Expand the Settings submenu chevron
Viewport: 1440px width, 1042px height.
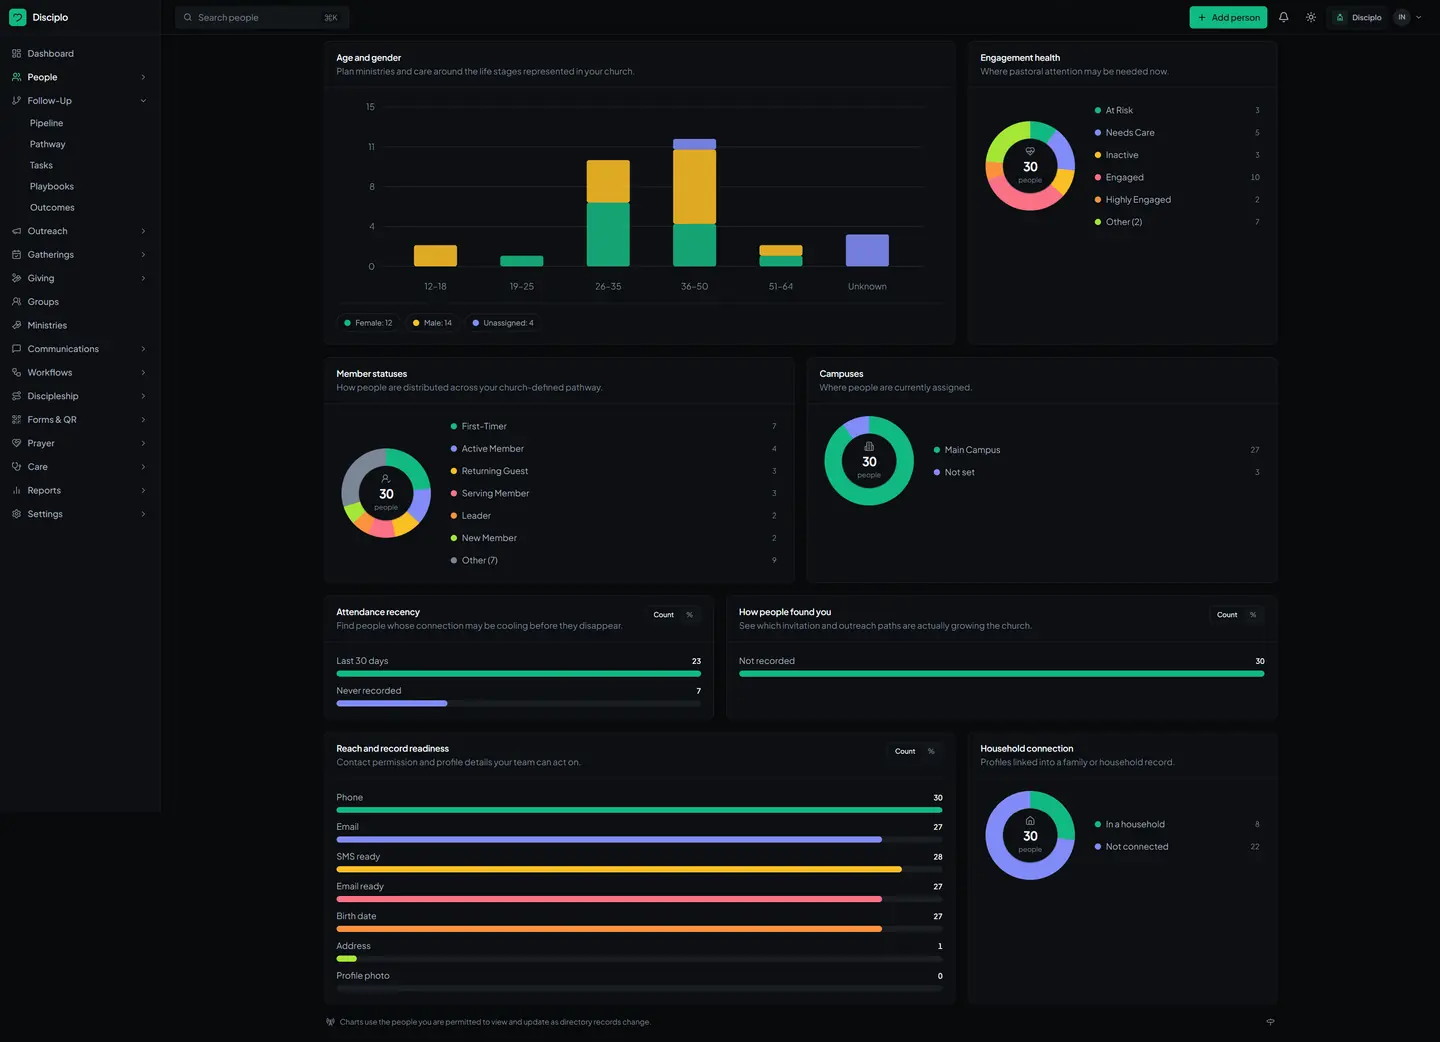click(x=143, y=514)
